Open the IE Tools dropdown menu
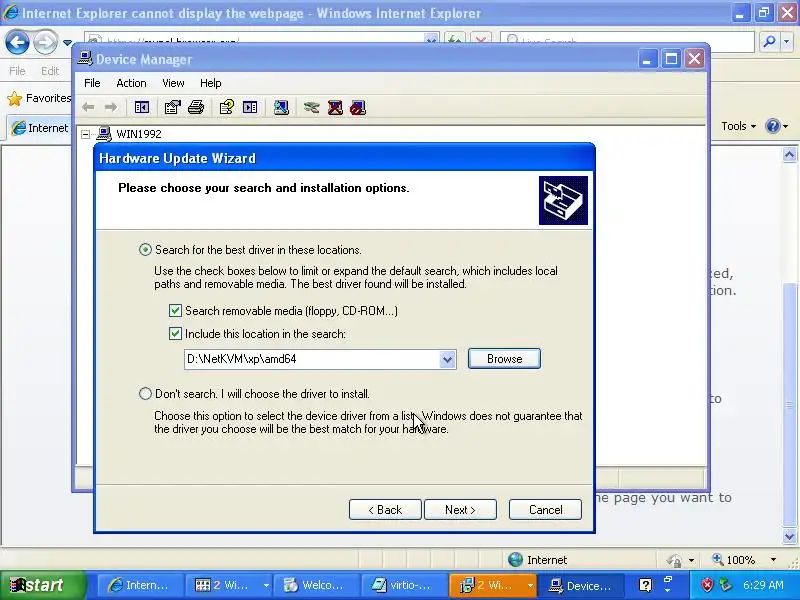This screenshot has height=600, width=800. [738, 126]
